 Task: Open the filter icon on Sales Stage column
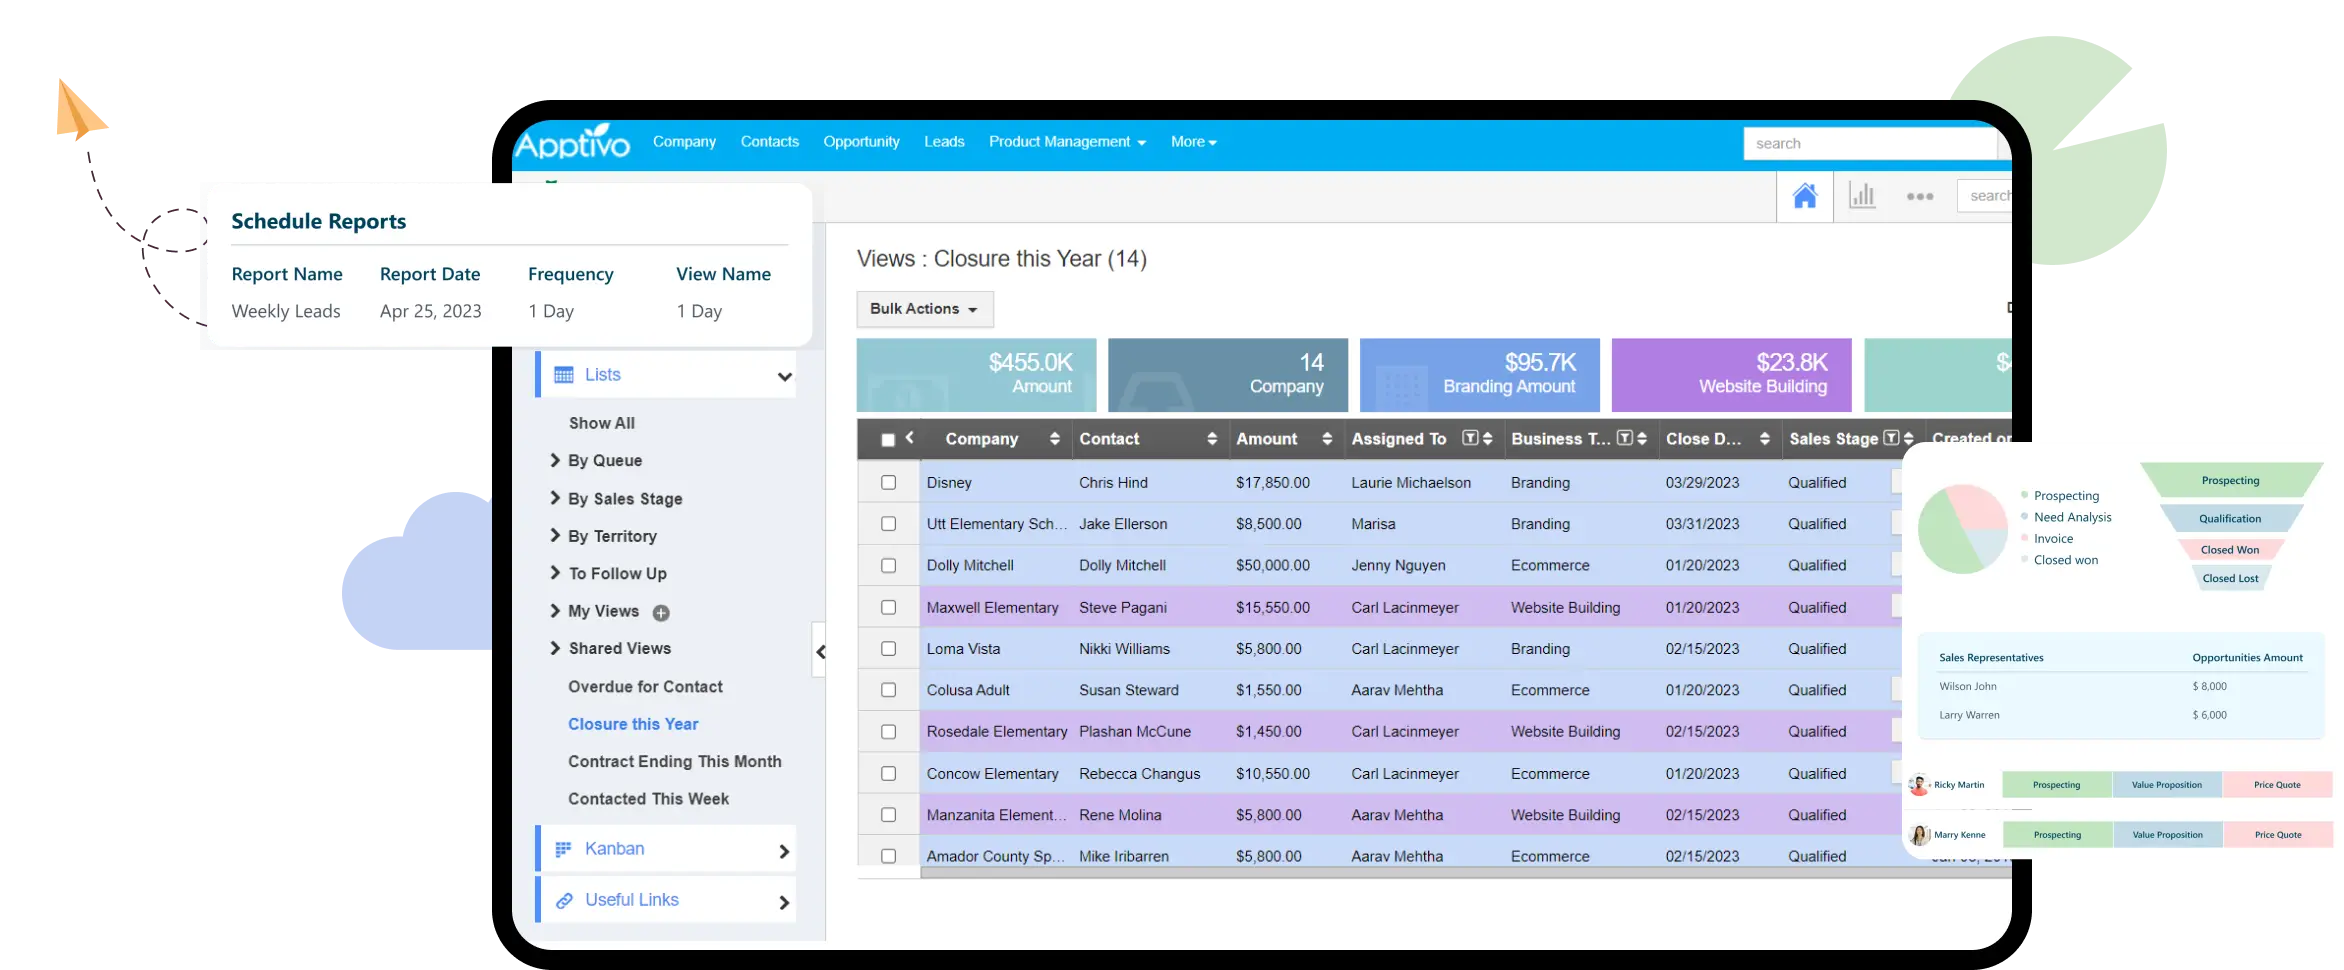(x=1890, y=438)
